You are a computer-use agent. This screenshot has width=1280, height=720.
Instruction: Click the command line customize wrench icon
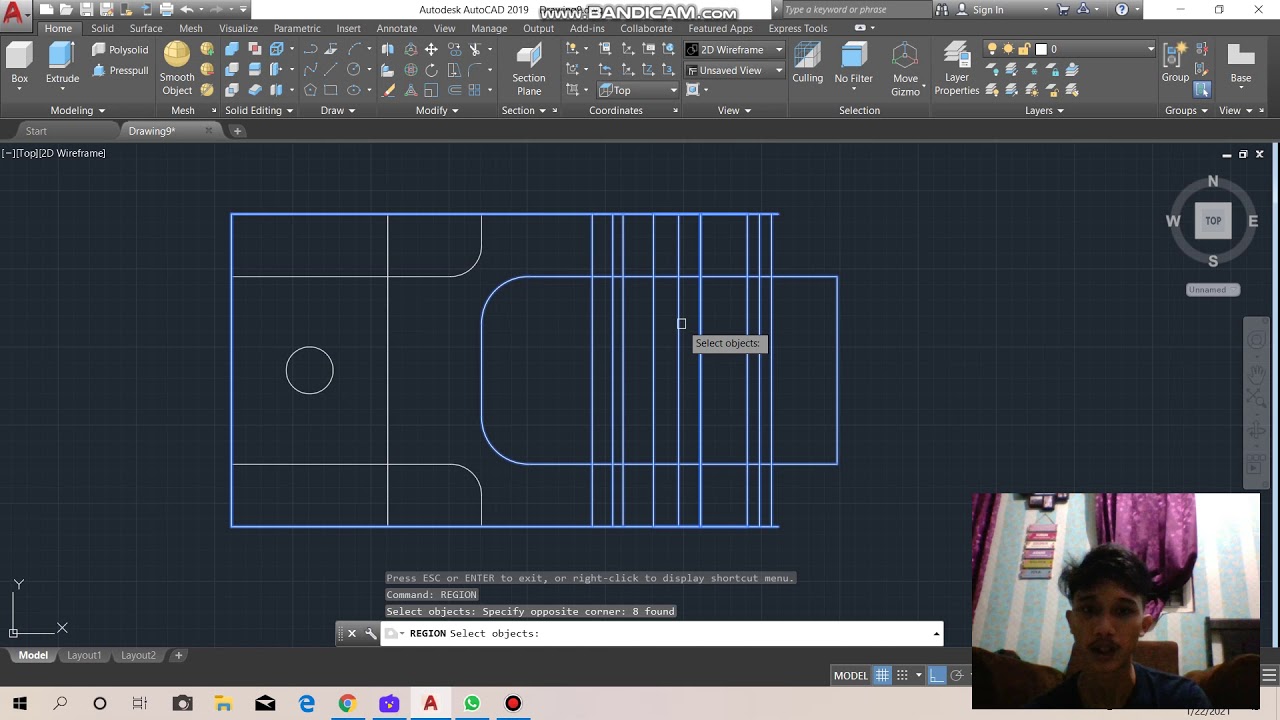[x=370, y=633]
